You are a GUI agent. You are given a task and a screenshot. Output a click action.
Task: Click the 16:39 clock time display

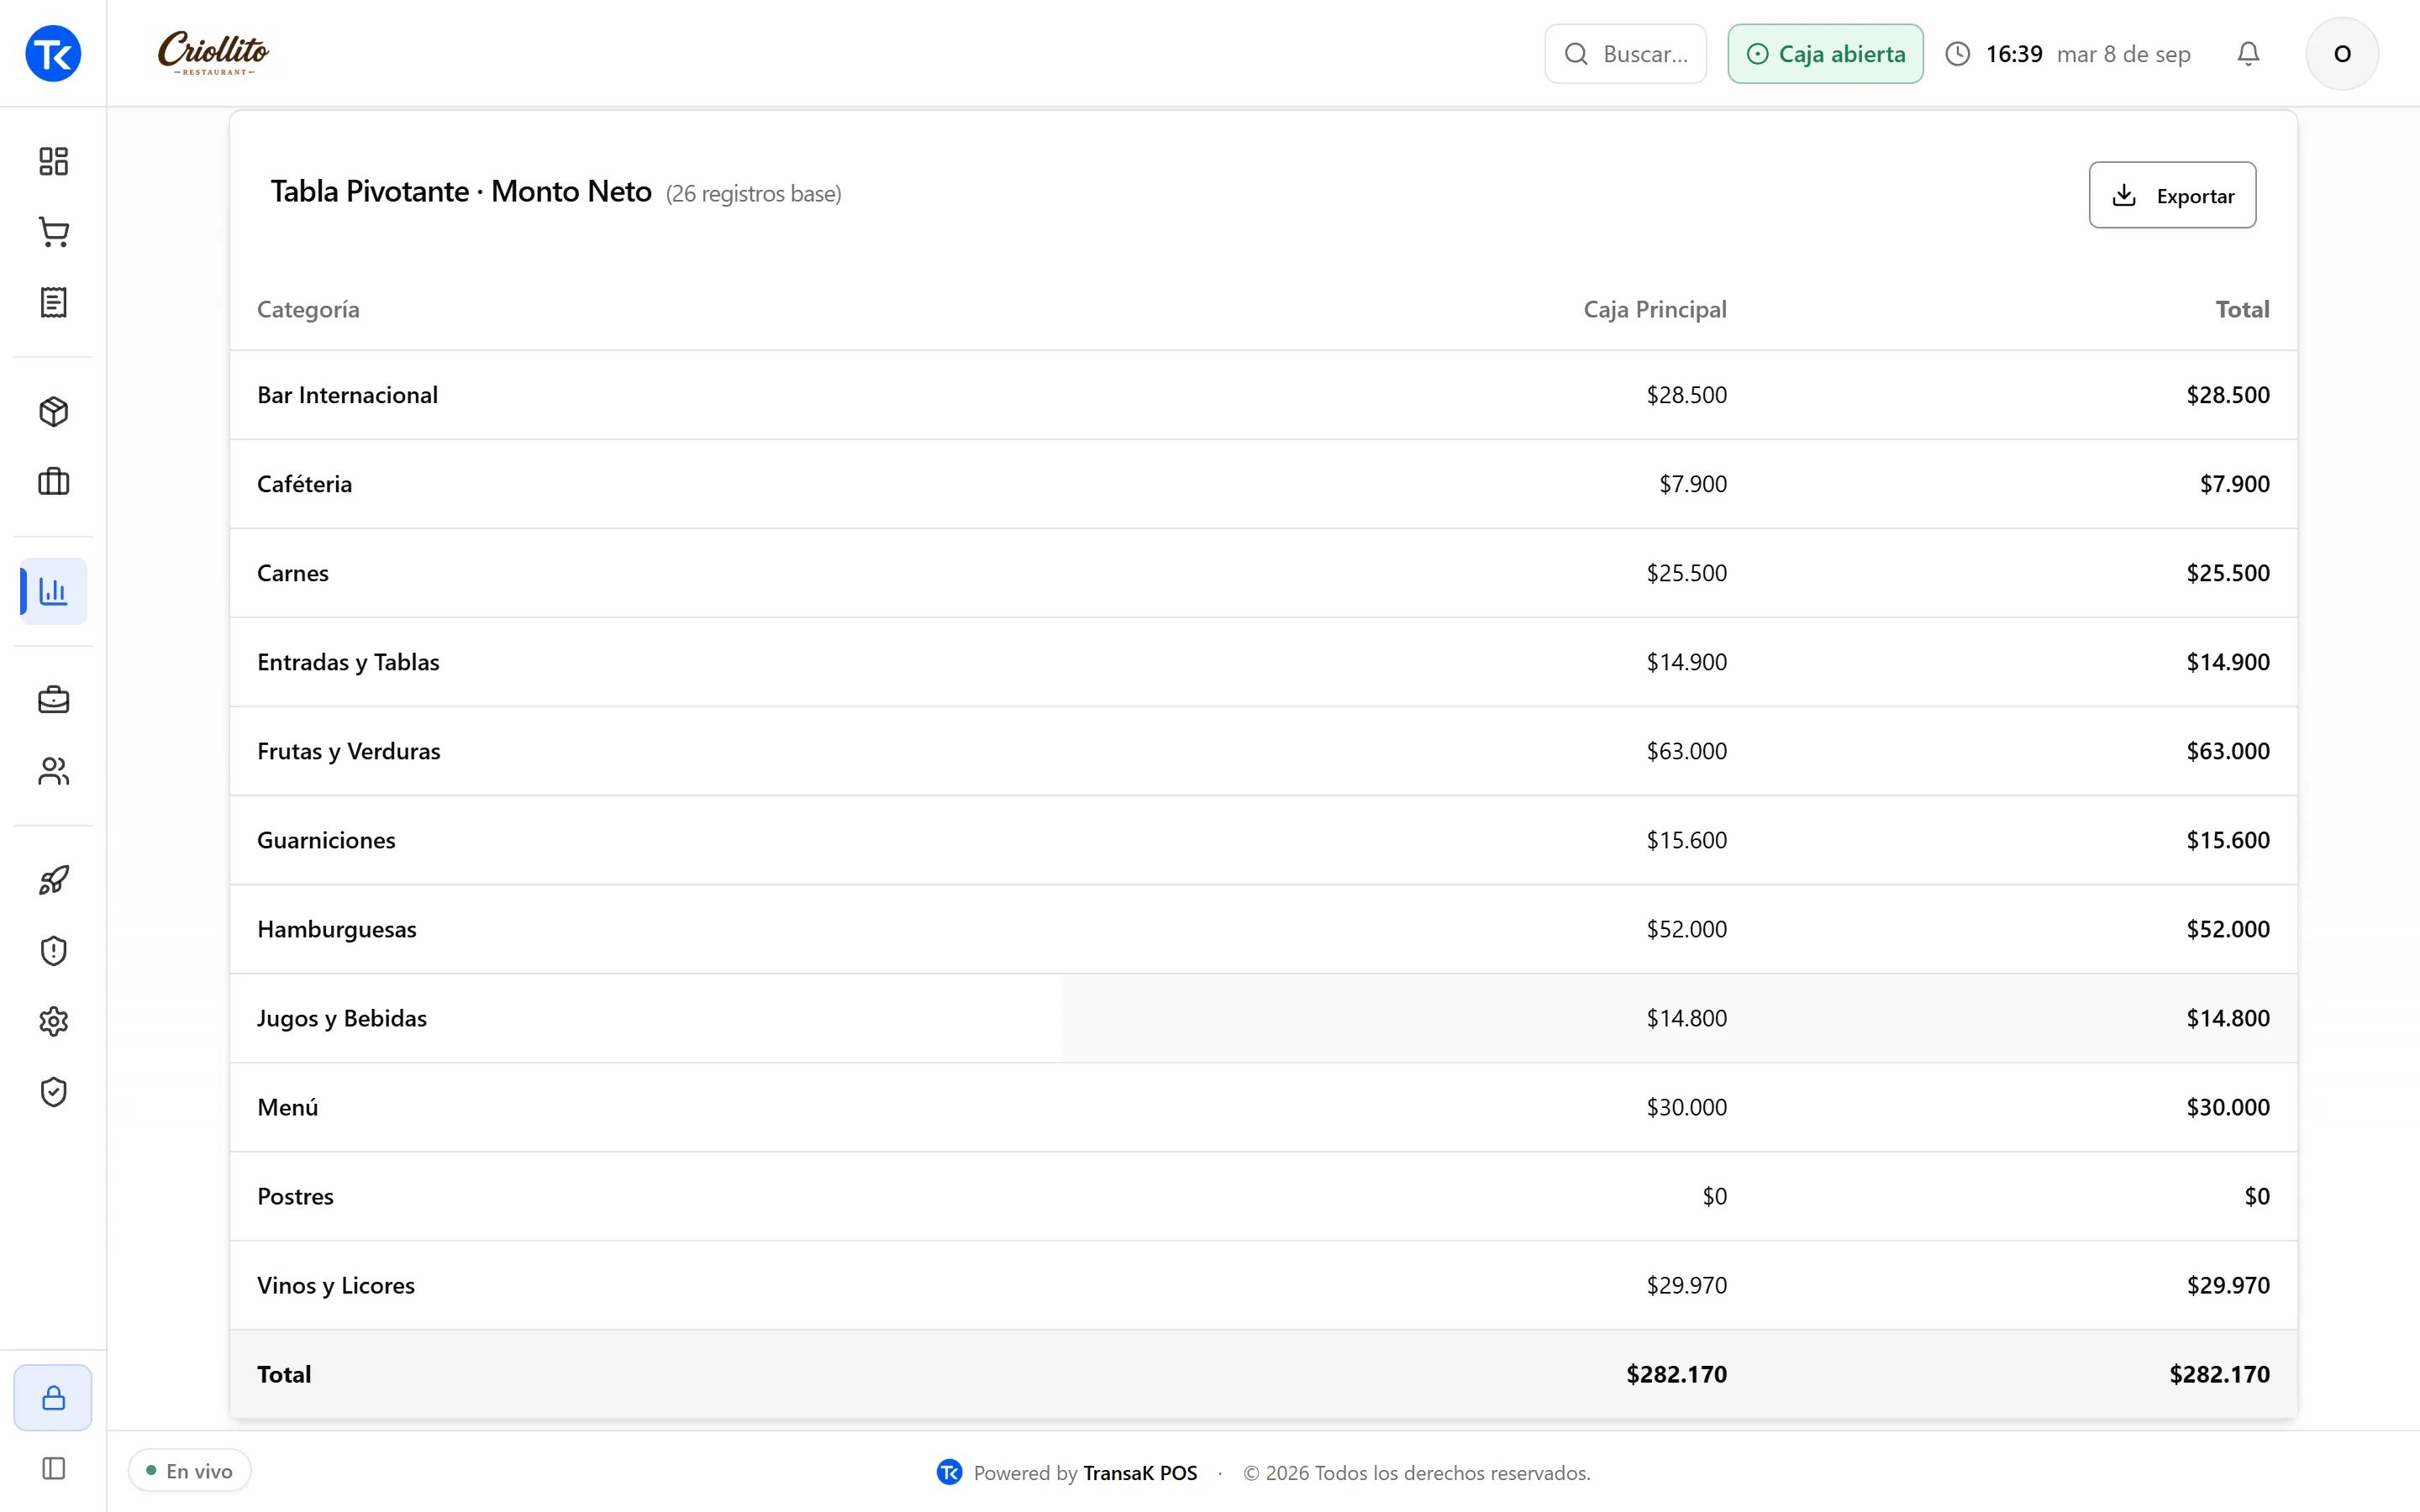click(2013, 54)
